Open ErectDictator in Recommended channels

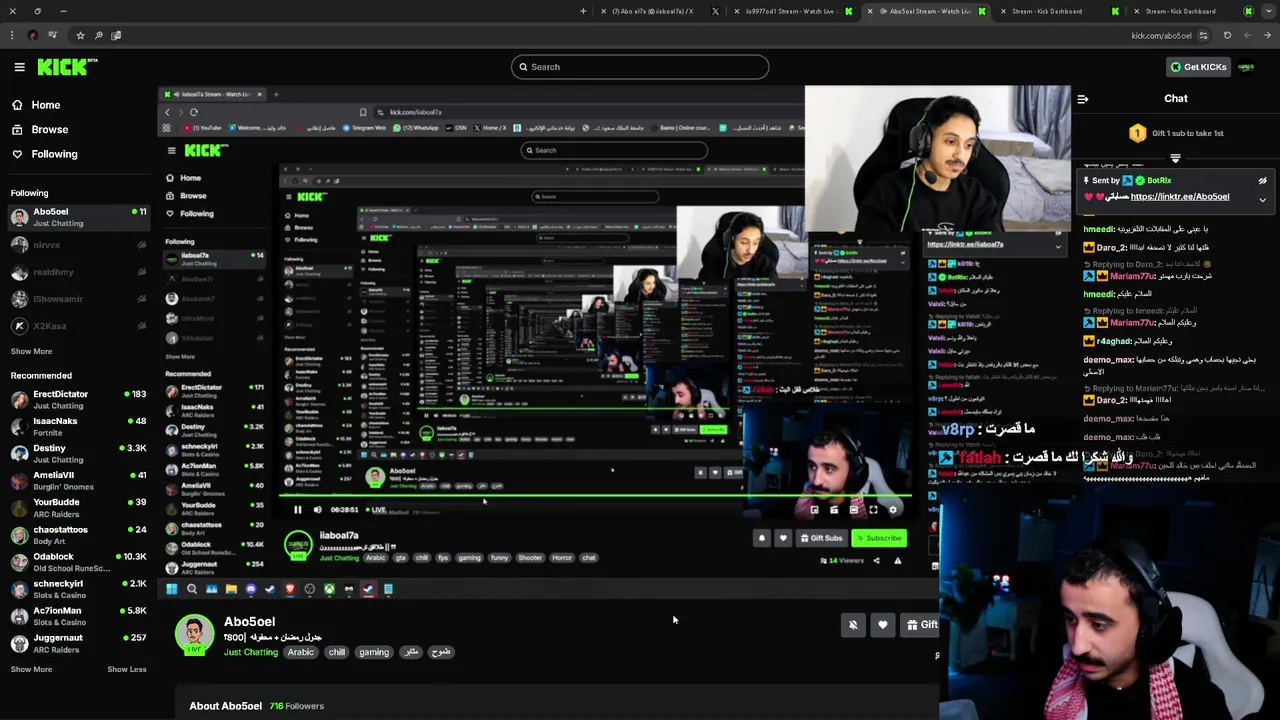click(x=78, y=400)
